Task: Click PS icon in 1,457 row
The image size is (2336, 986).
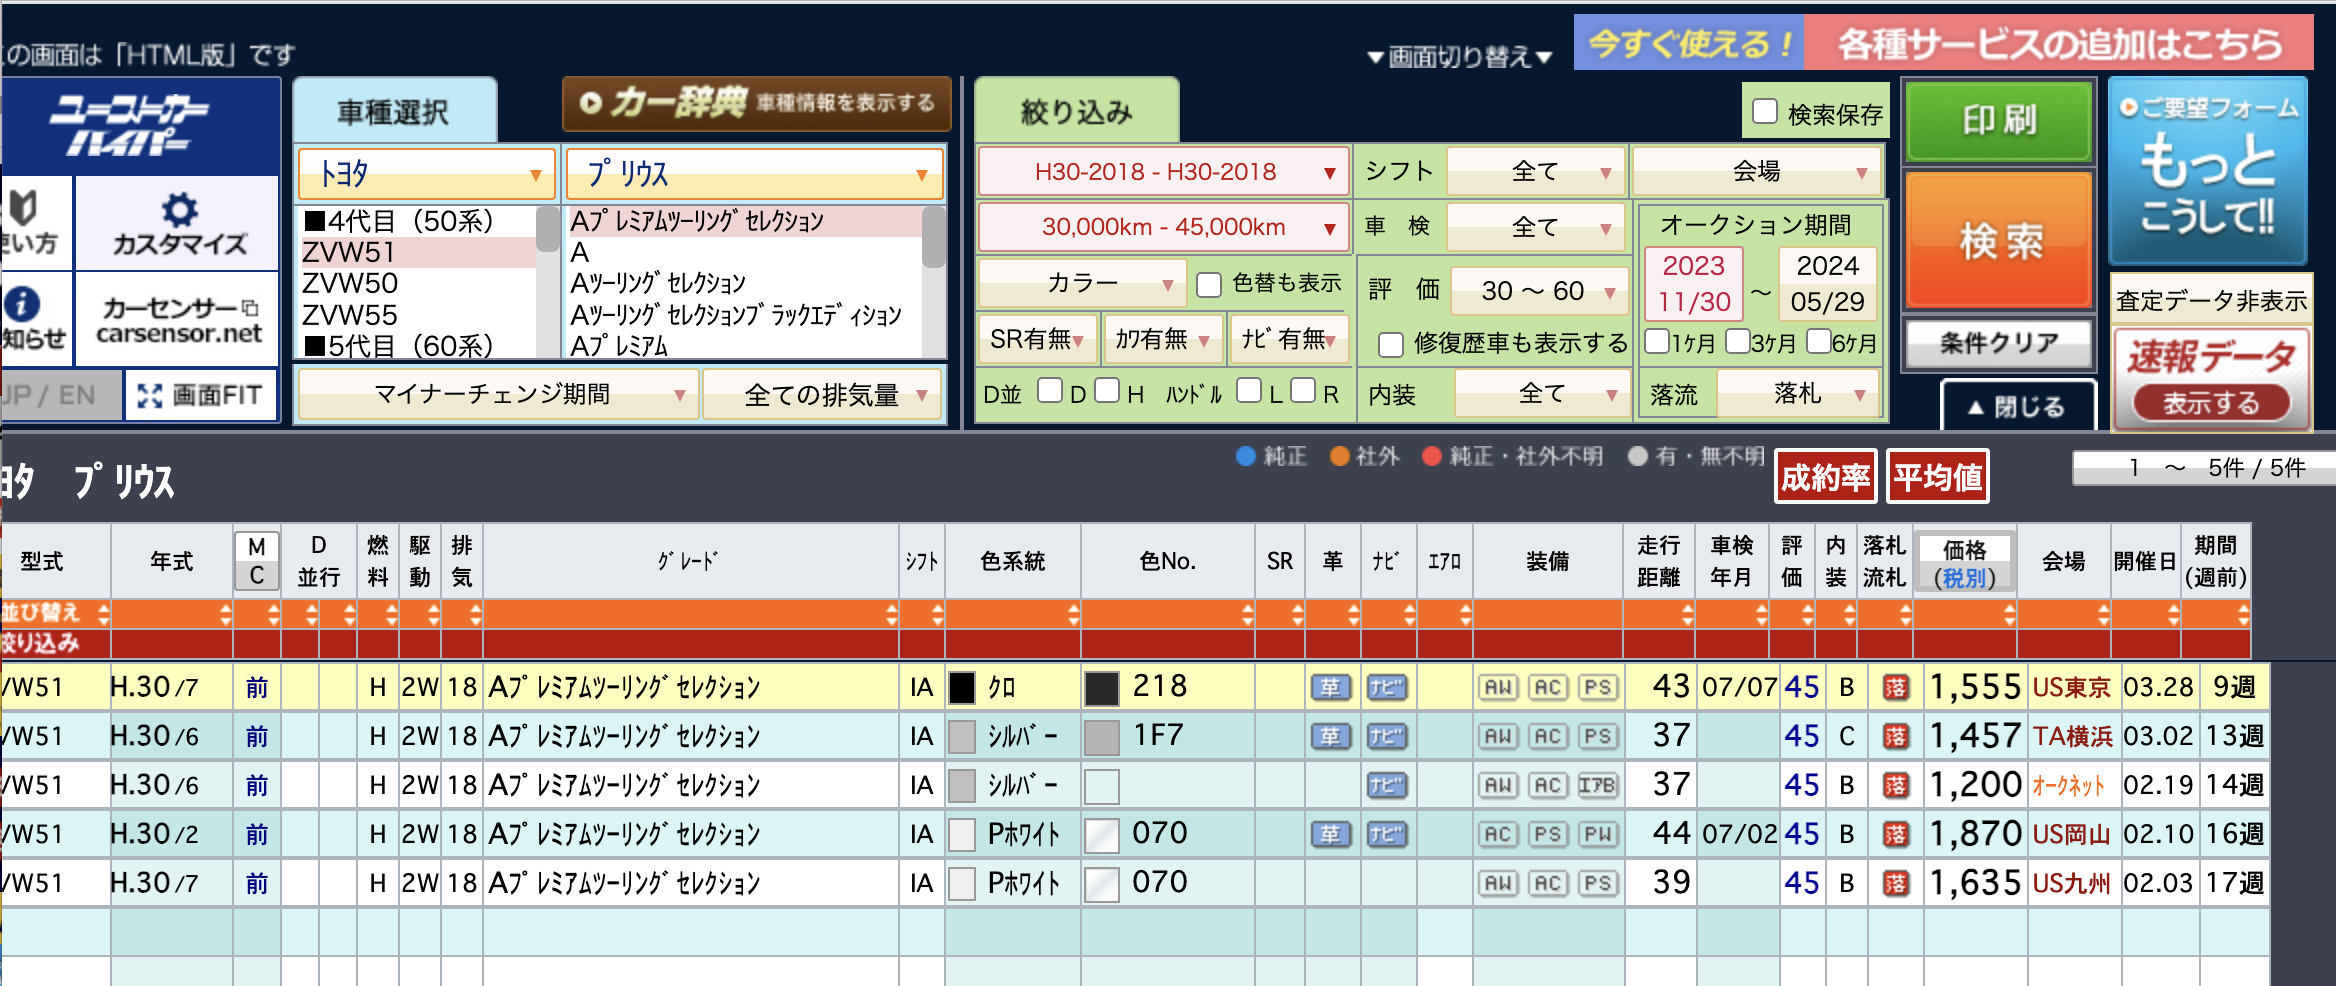Action: click(x=1598, y=737)
